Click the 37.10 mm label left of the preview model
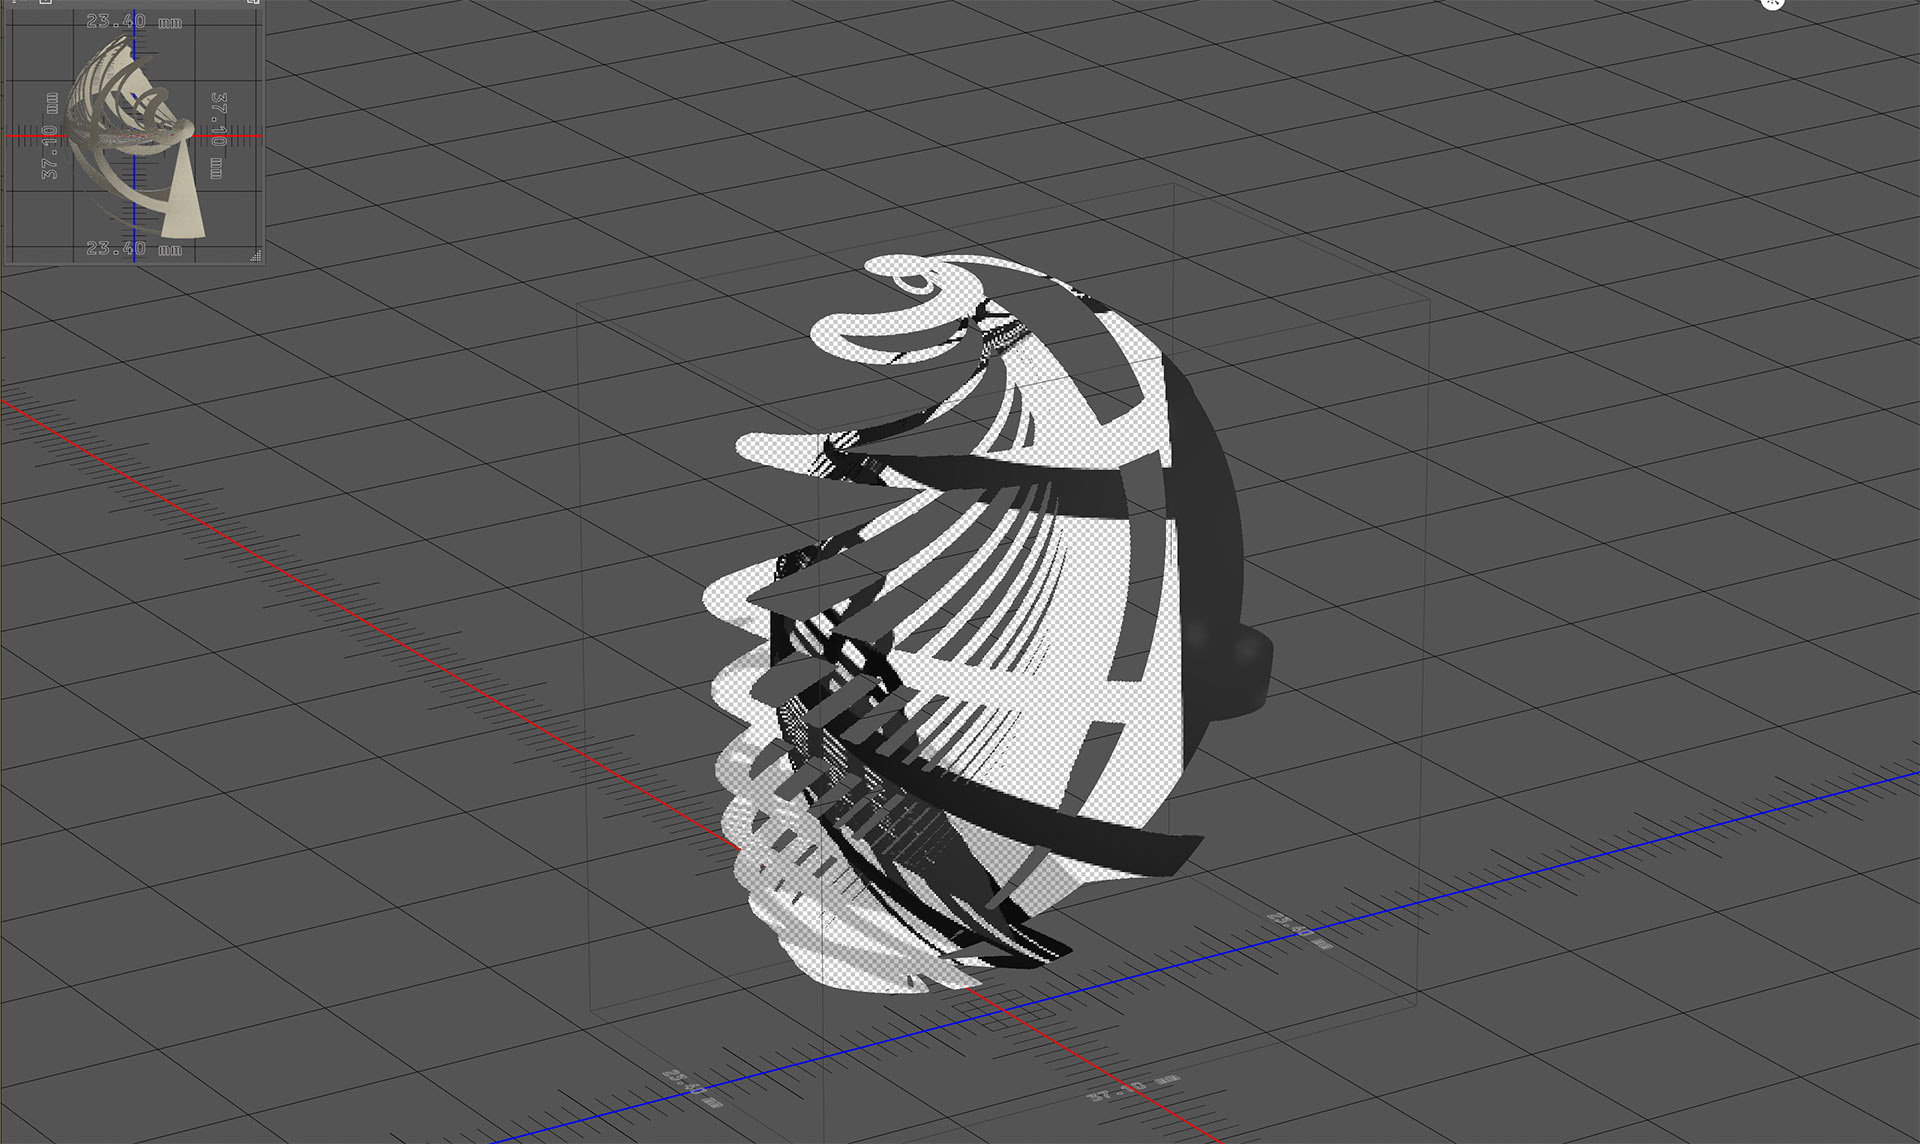The image size is (1920, 1144). click(x=50, y=137)
